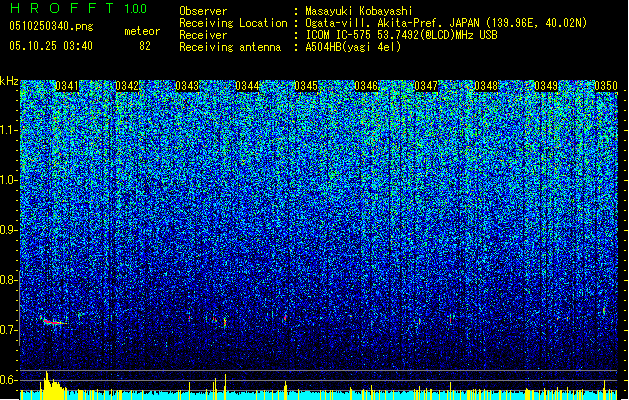This screenshot has height=400, width=629.
Task: Click the date stamp 05.10.25 03:40
Action: tap(51, 46)
